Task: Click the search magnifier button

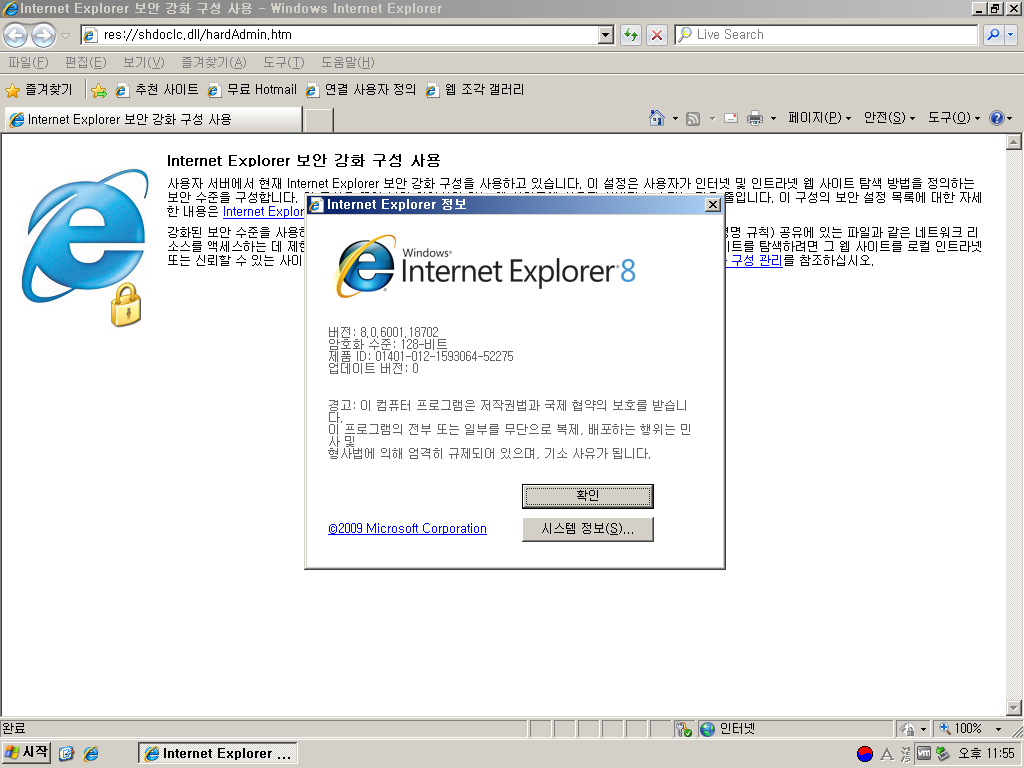Action: pos(993,35)
